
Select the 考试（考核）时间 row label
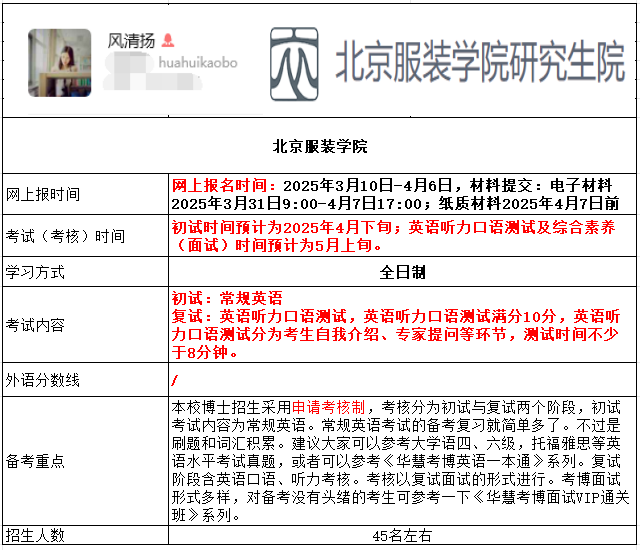(x=65, y=236)
